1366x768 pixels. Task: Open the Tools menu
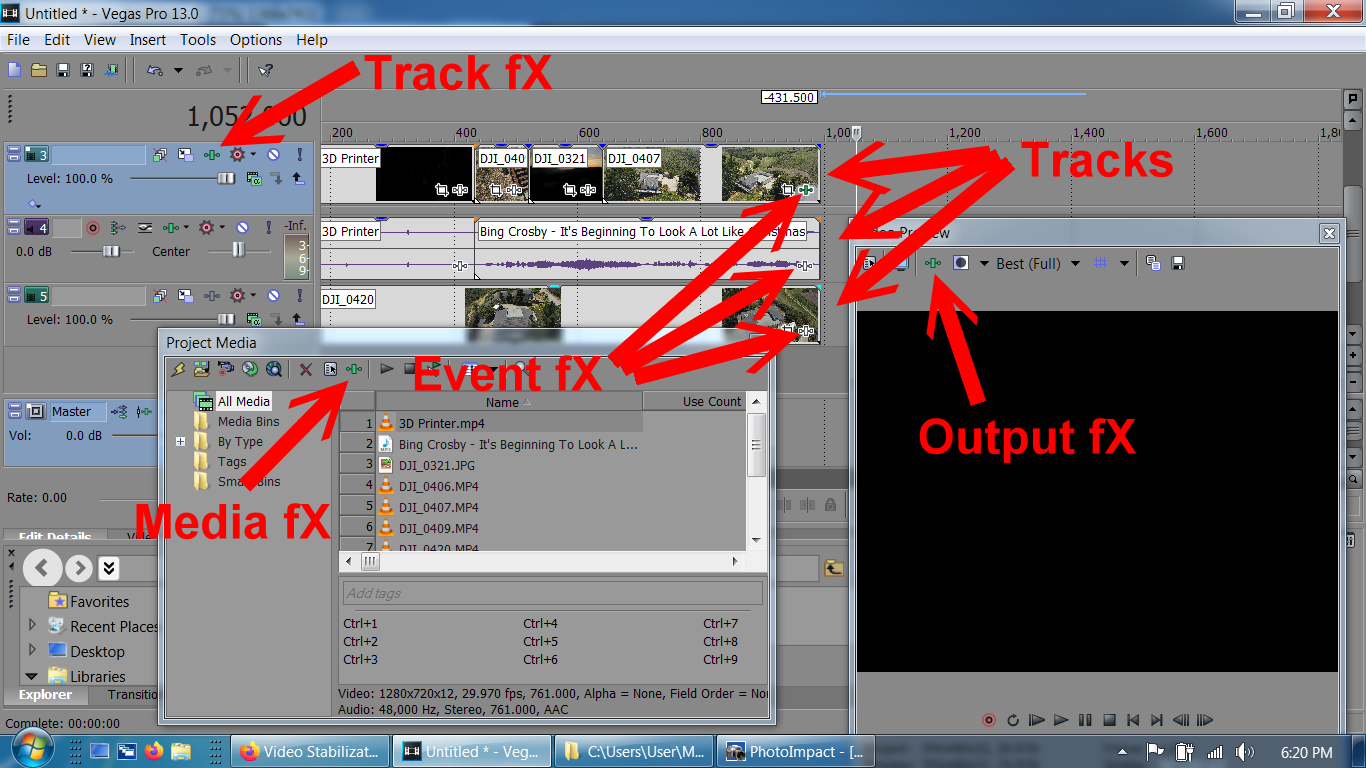tap(198, 40)
